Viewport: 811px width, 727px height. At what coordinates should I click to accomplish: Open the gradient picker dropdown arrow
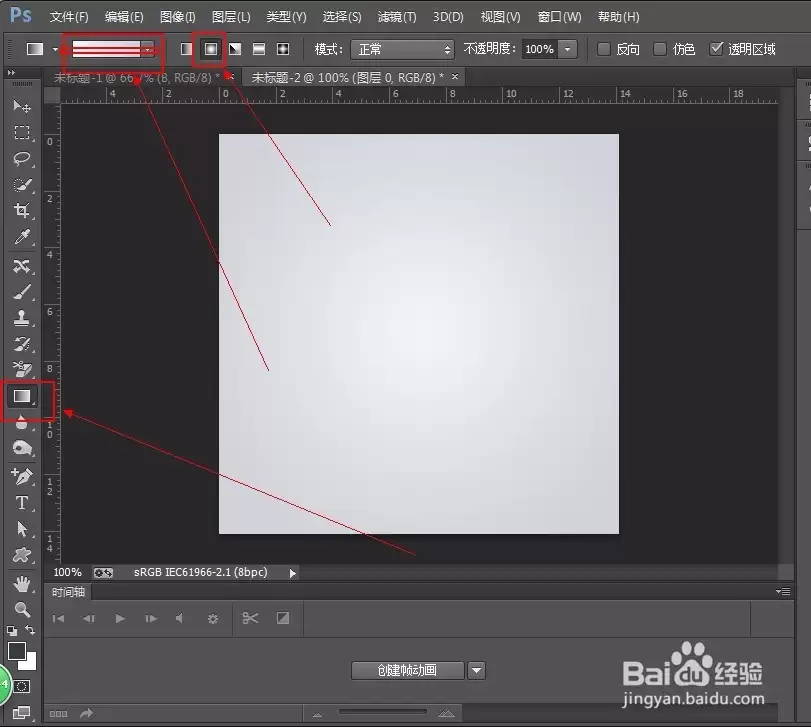(148, 50)
